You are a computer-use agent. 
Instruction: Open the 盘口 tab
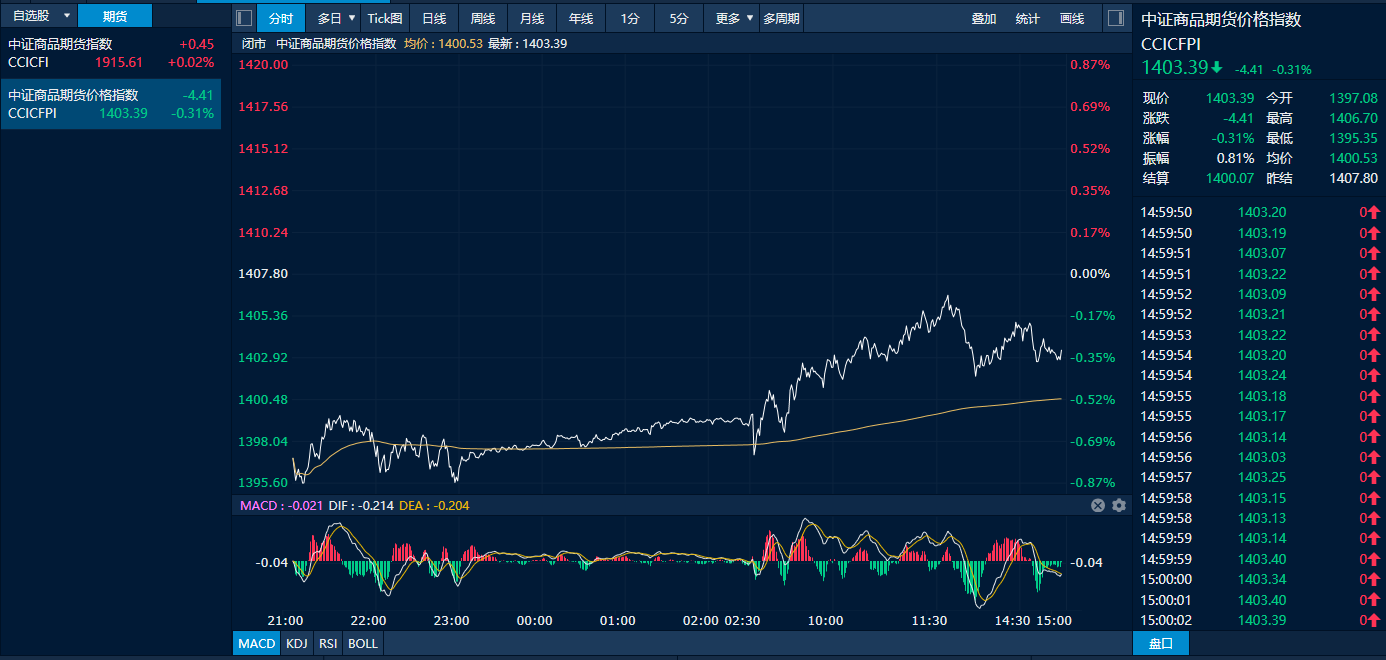[1161, 643]
